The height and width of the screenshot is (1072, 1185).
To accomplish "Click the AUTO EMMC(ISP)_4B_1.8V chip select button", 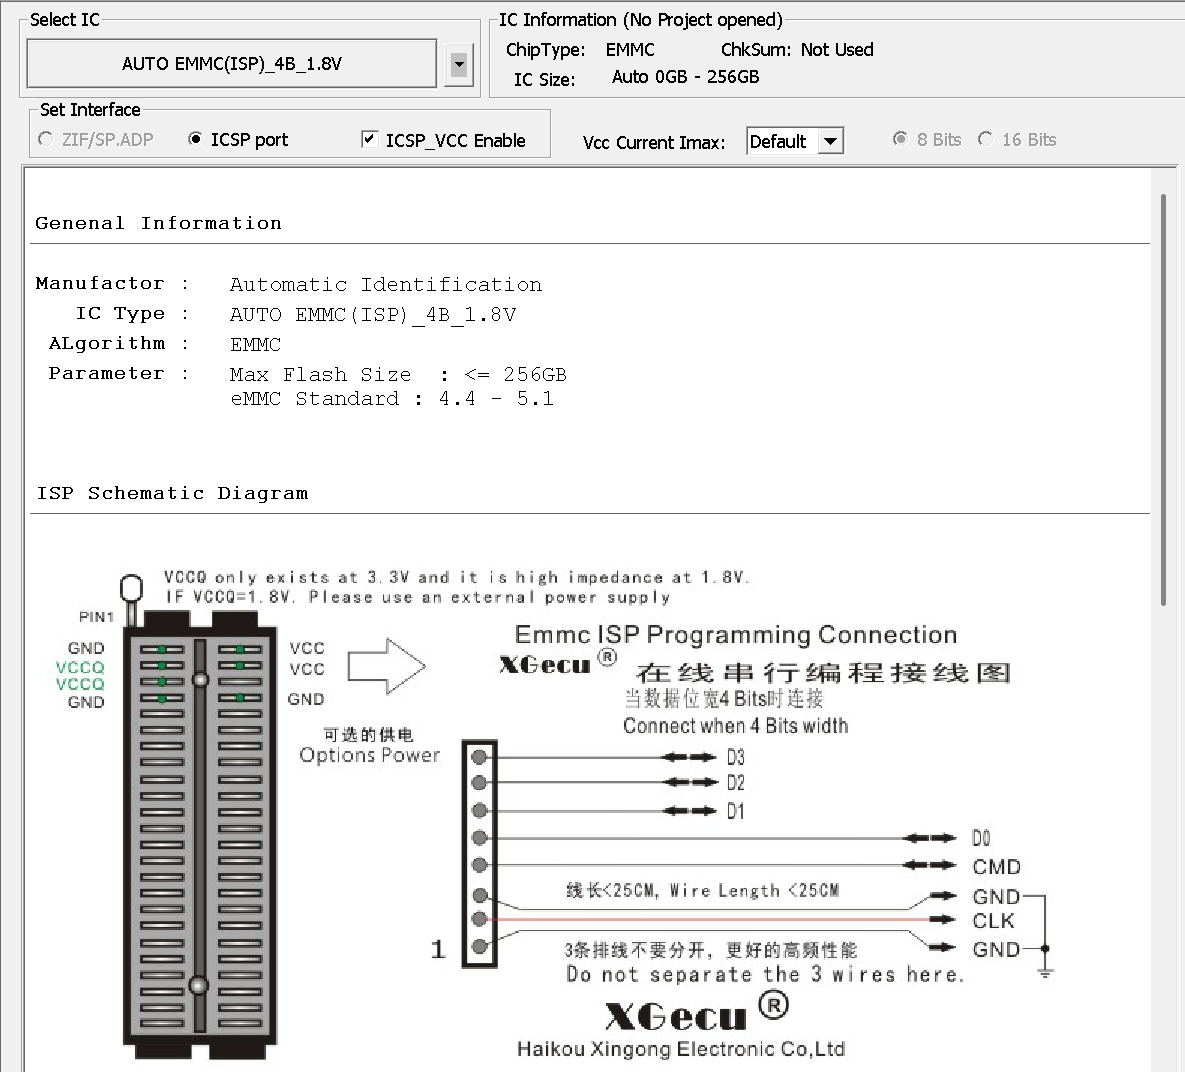I will click(x=231, y=64).
